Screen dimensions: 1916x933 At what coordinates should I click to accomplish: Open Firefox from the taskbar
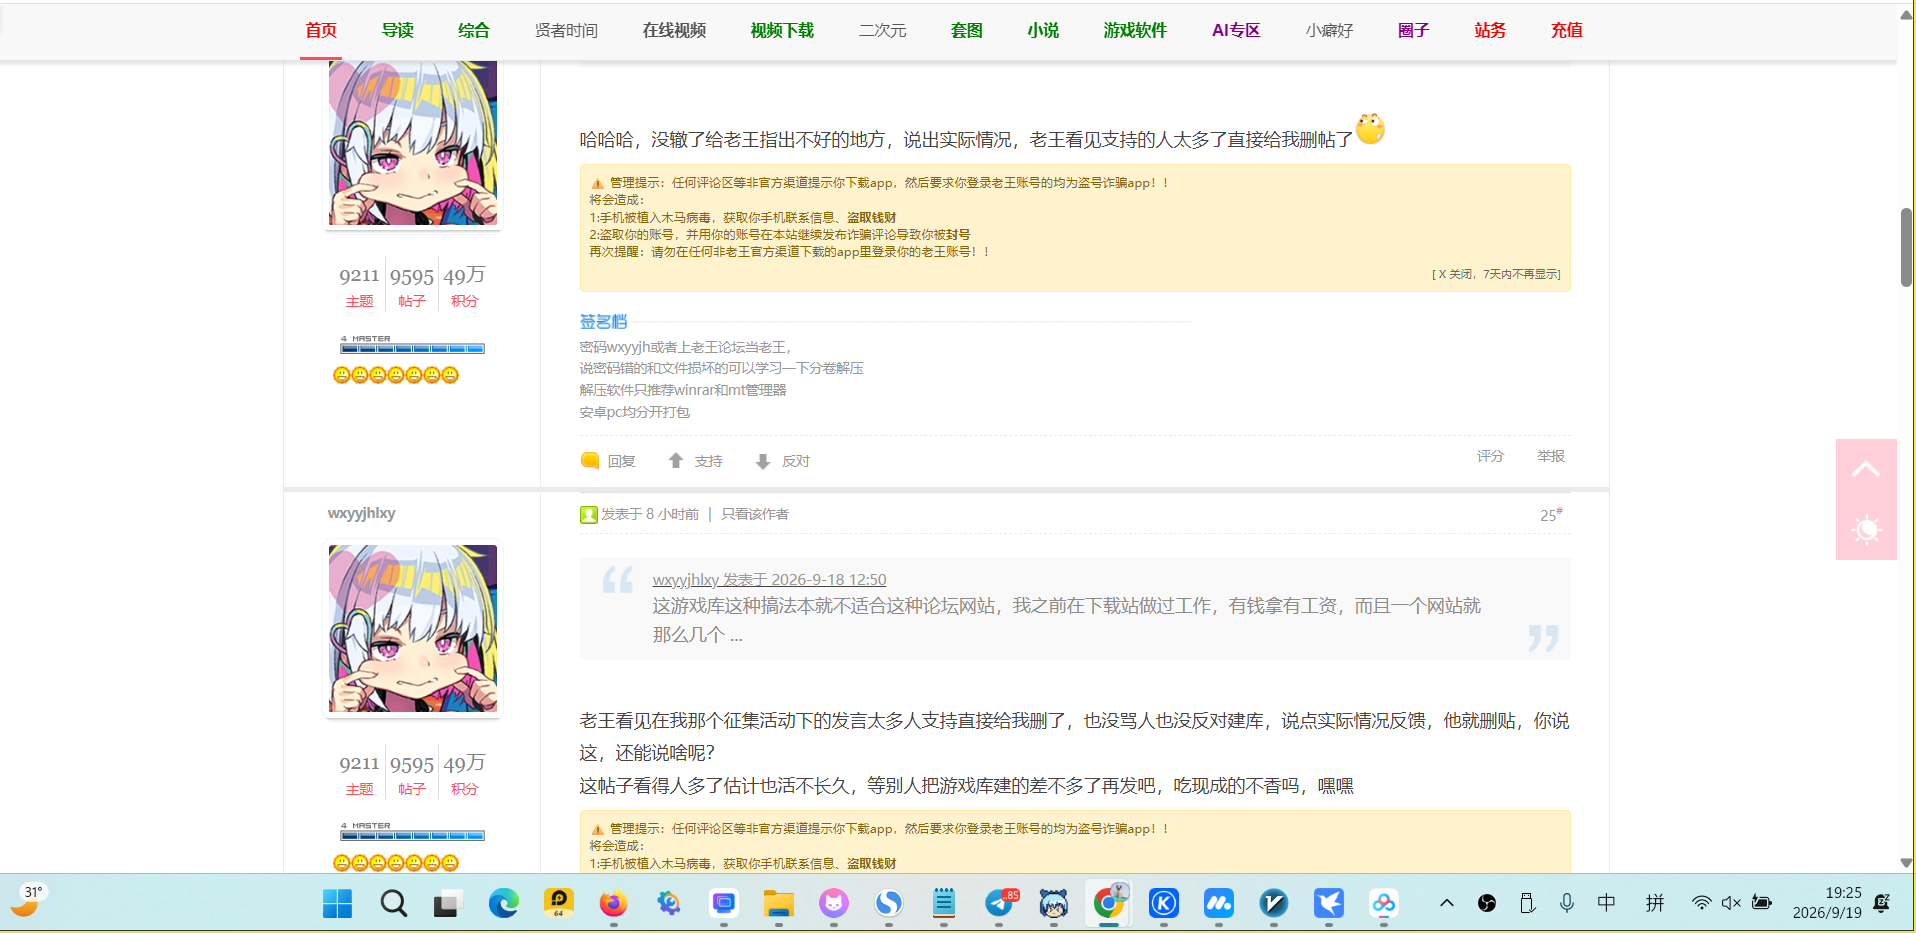click(613, 904)
